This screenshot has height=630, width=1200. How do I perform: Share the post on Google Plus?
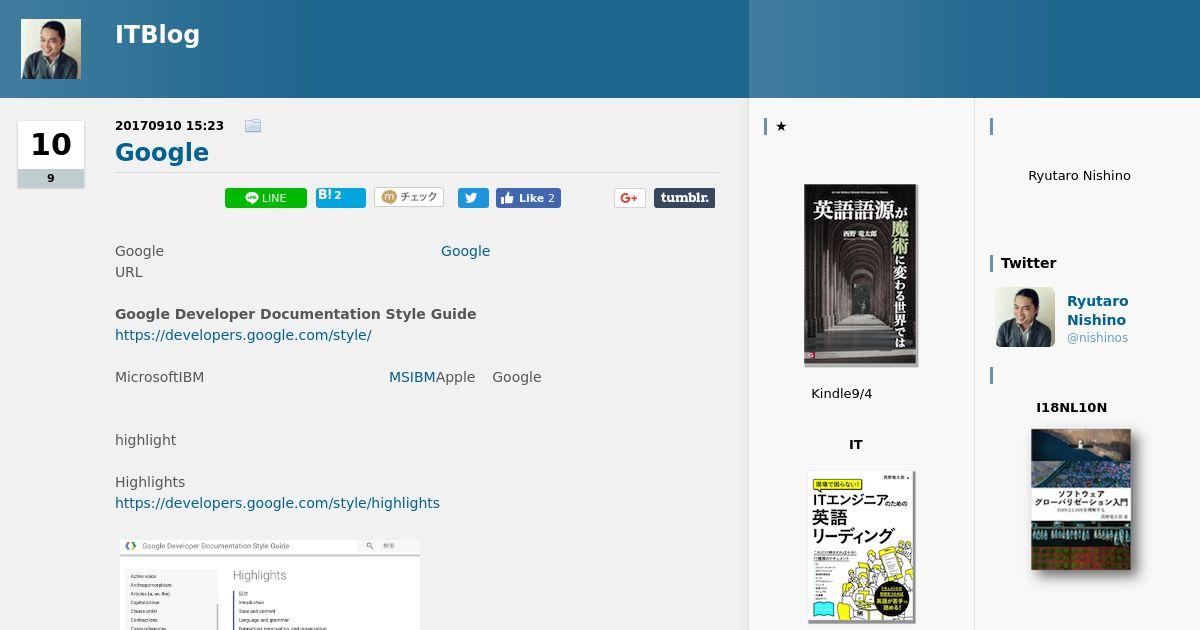tap(630, 198)
